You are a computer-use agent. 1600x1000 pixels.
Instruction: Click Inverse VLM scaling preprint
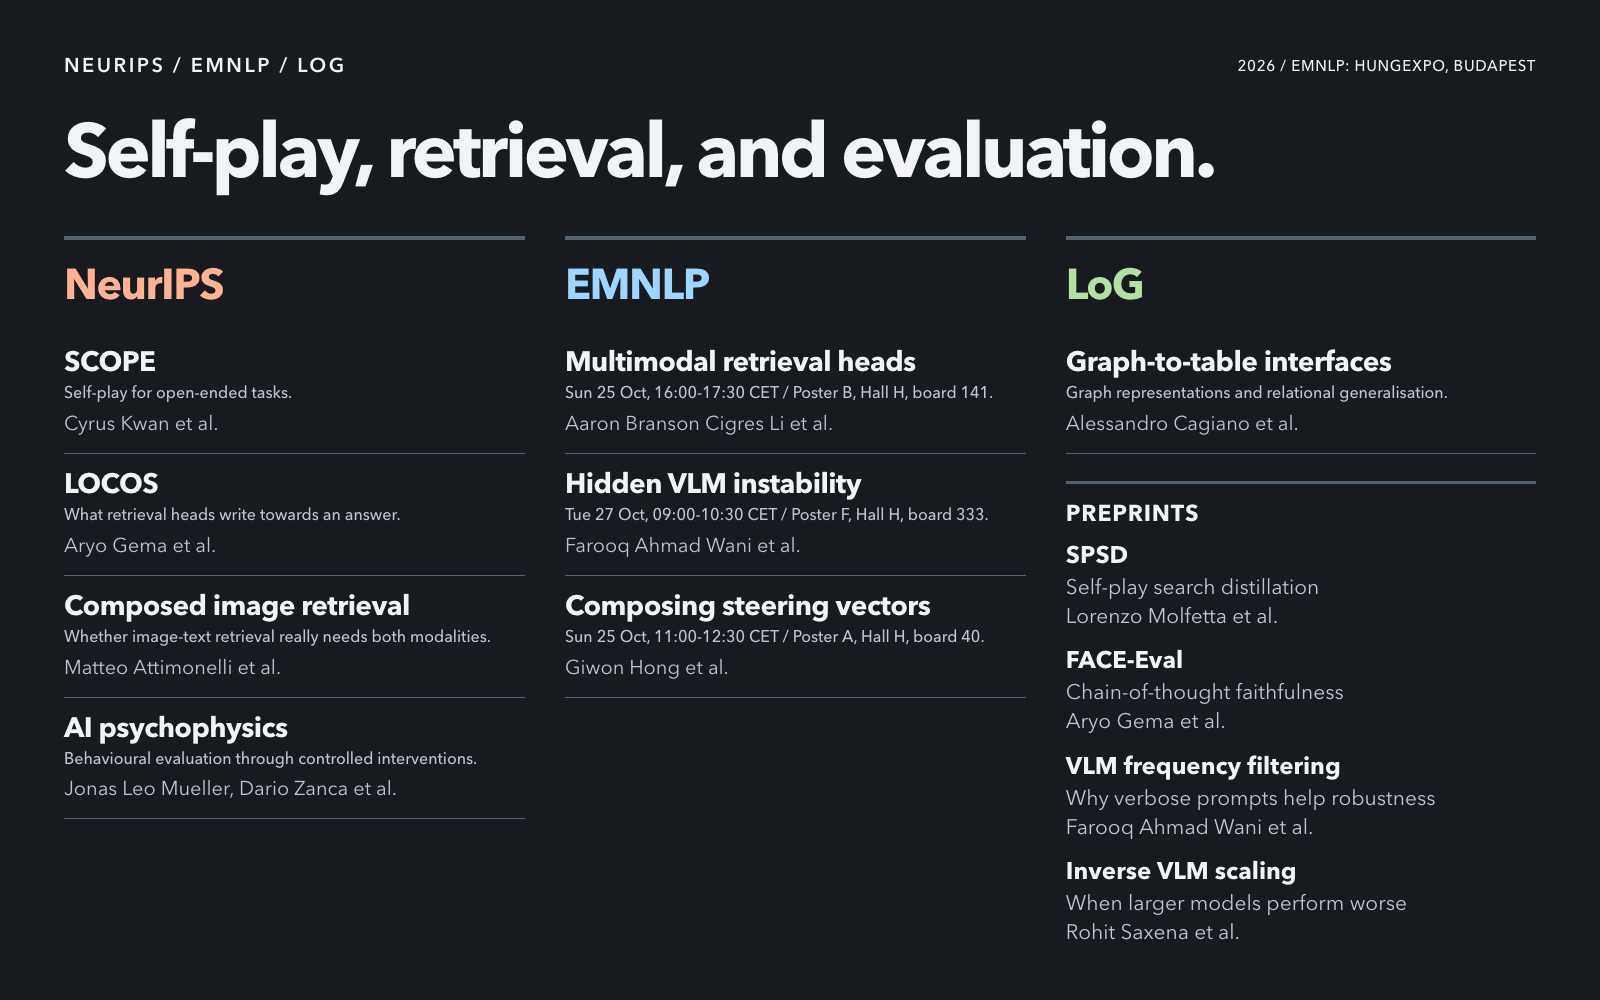click(1180, 871)
